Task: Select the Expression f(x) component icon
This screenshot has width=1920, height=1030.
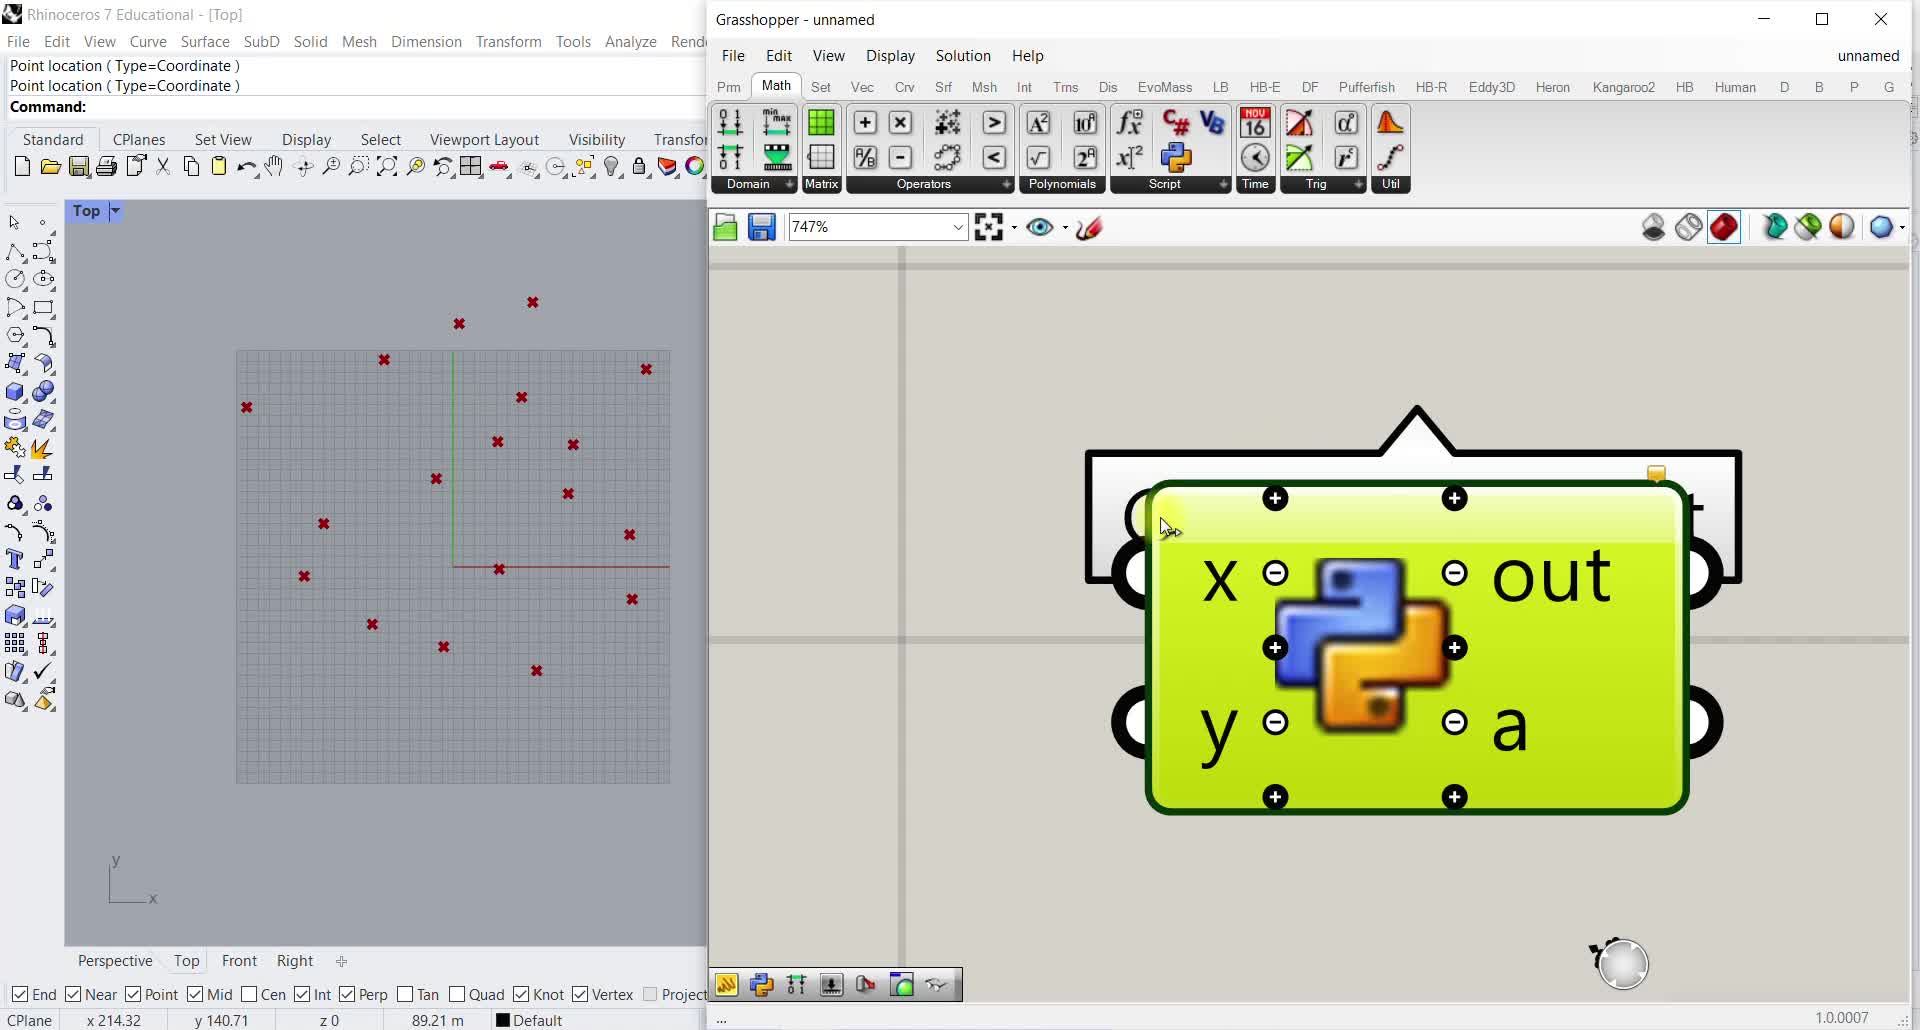Action: (1130, 123)
